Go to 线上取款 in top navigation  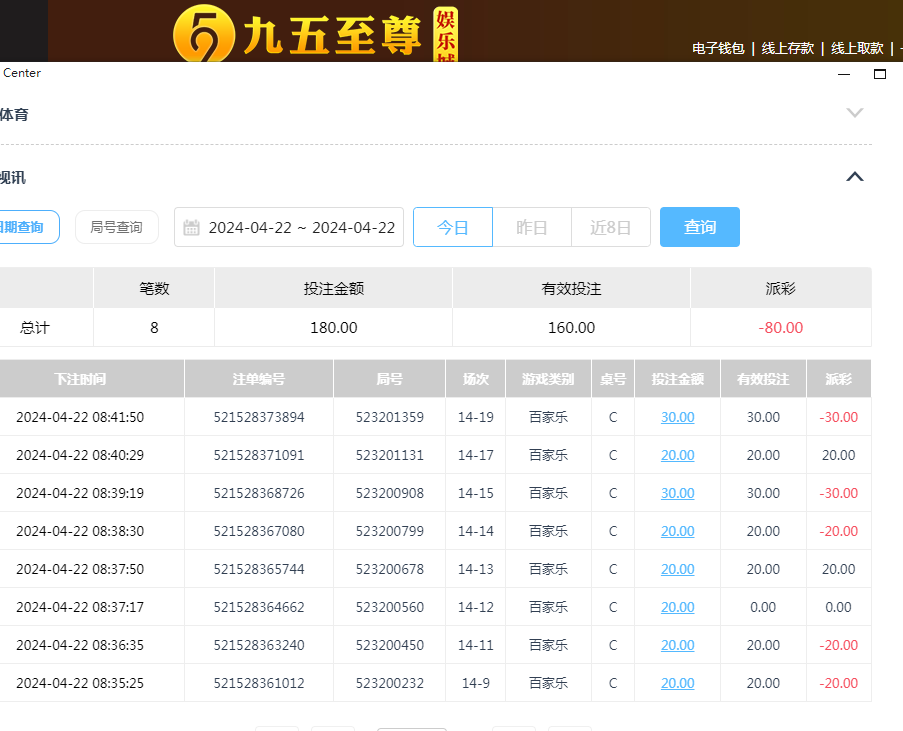click(x=857, y=48)
